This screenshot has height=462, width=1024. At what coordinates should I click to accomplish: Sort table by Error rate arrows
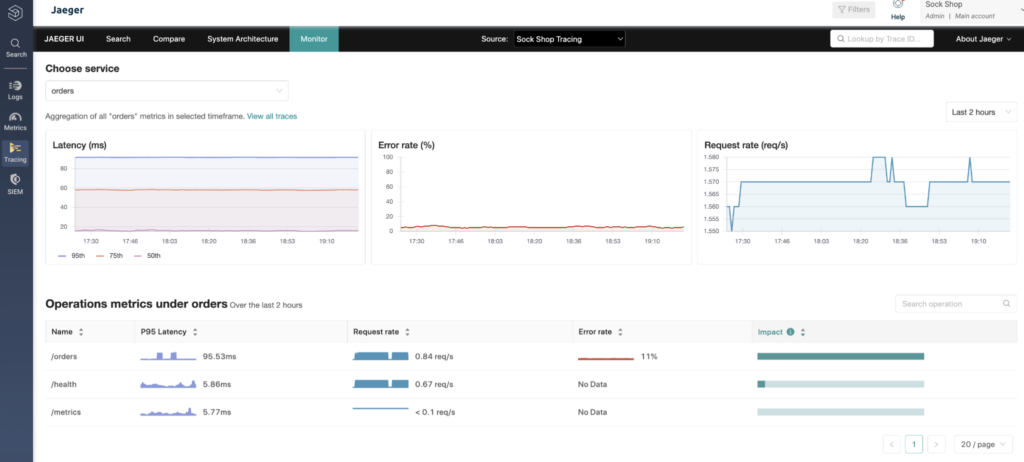620,332
